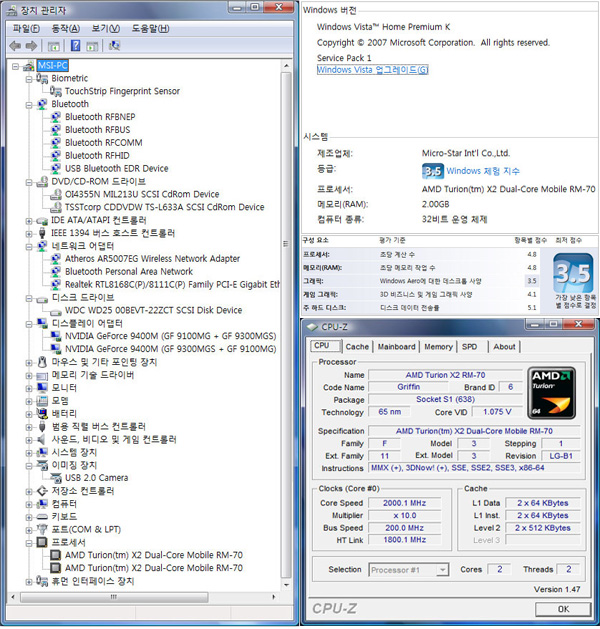Click the Bluetooth category icon
Image resolution: width=600 pixels, height=629 pixels.
(x=42, y=104)
